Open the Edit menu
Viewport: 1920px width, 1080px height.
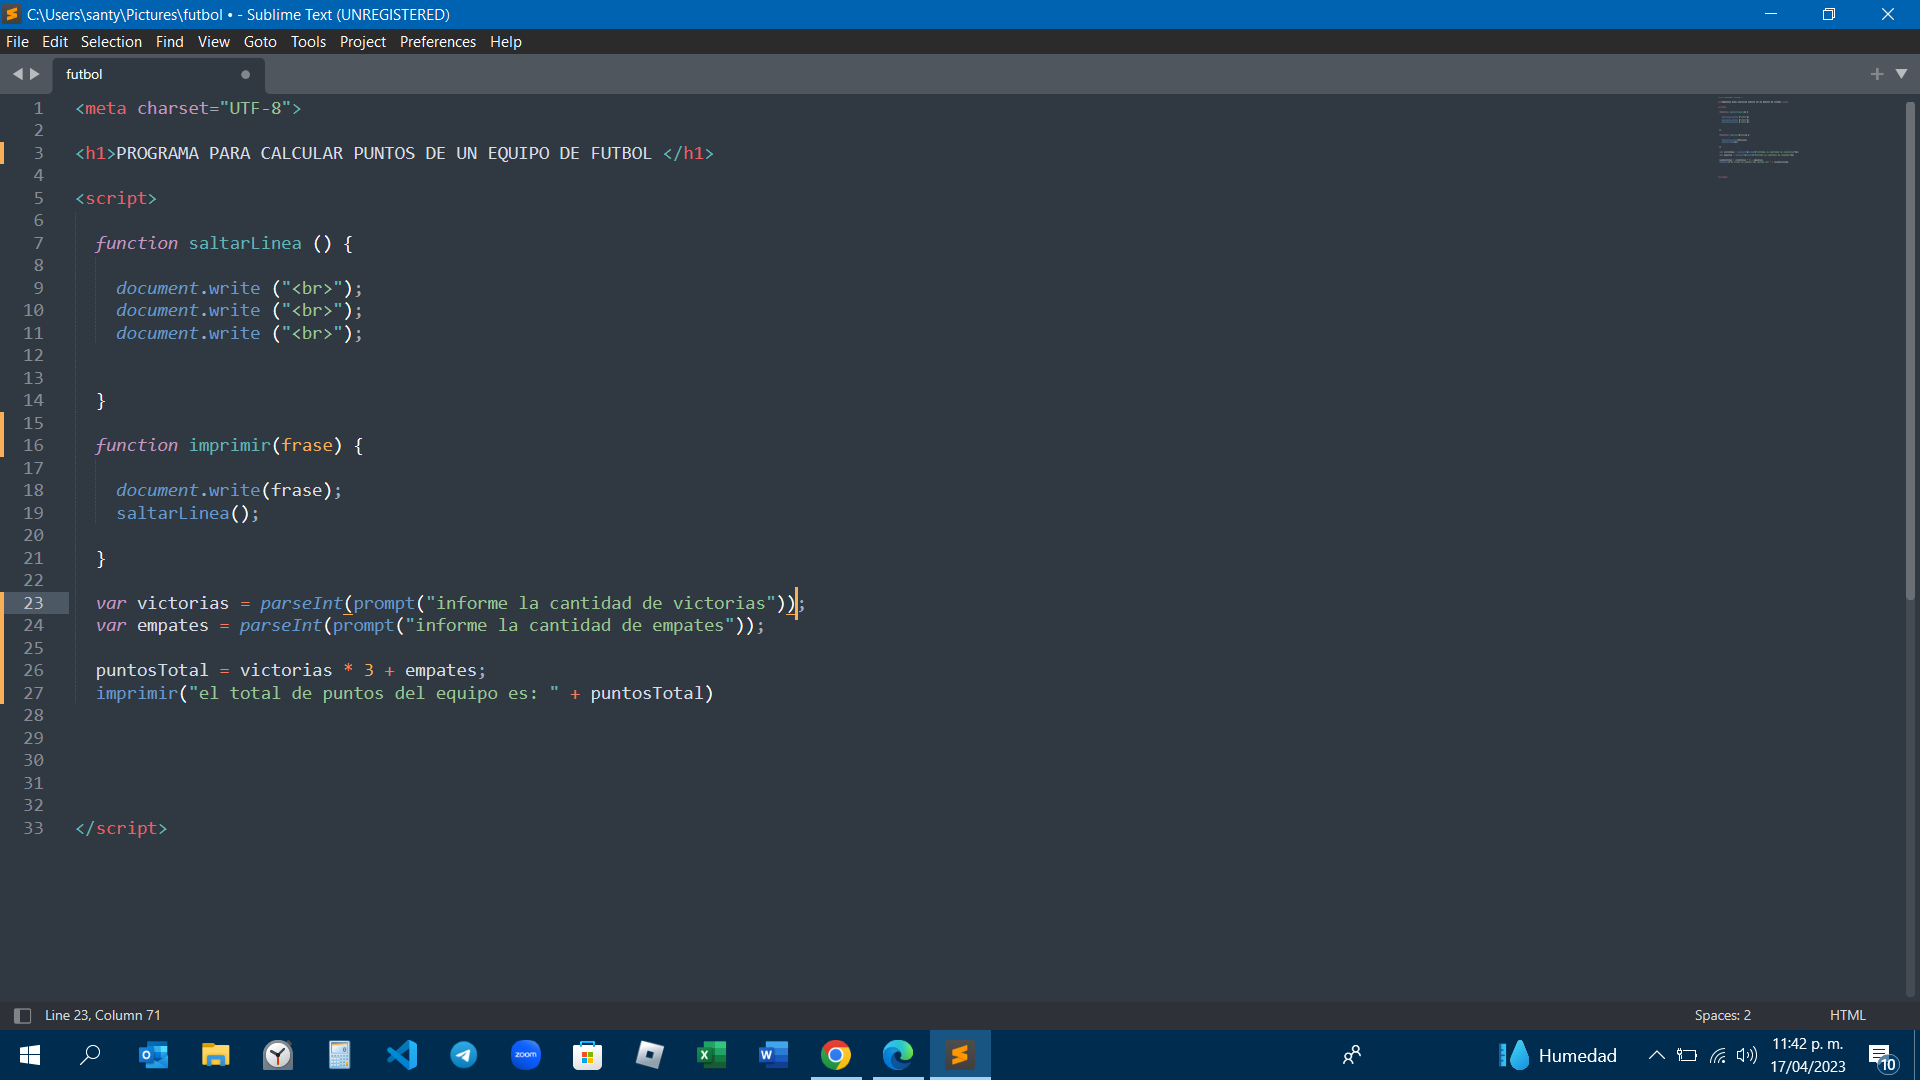(x=55, y=42)
